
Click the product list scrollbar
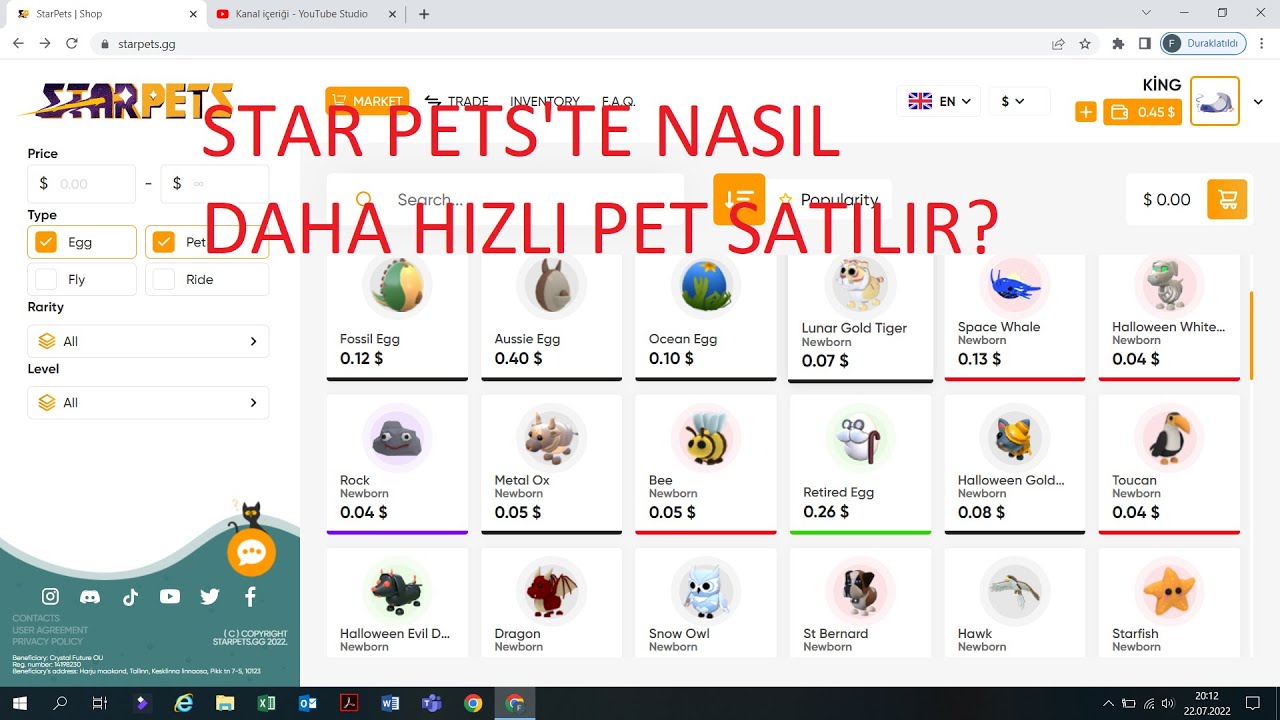coord(1251,335)
